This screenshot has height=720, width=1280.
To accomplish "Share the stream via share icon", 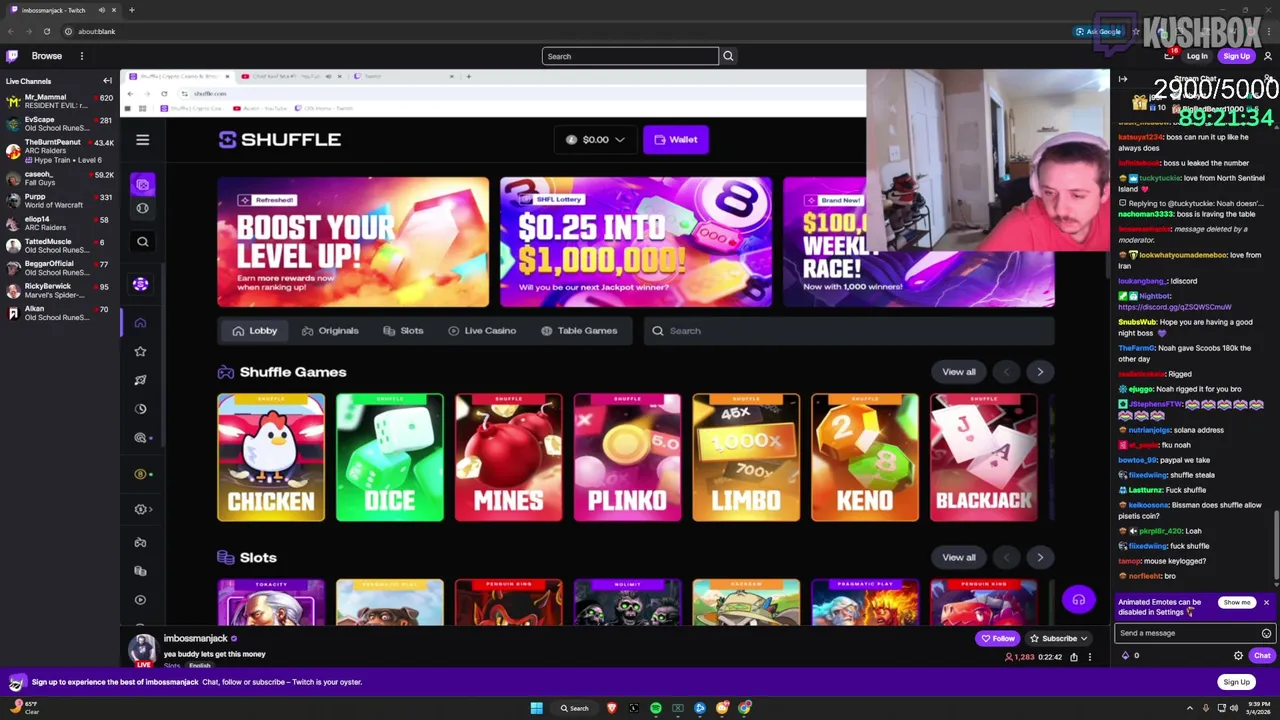I will coord(1074,657).
